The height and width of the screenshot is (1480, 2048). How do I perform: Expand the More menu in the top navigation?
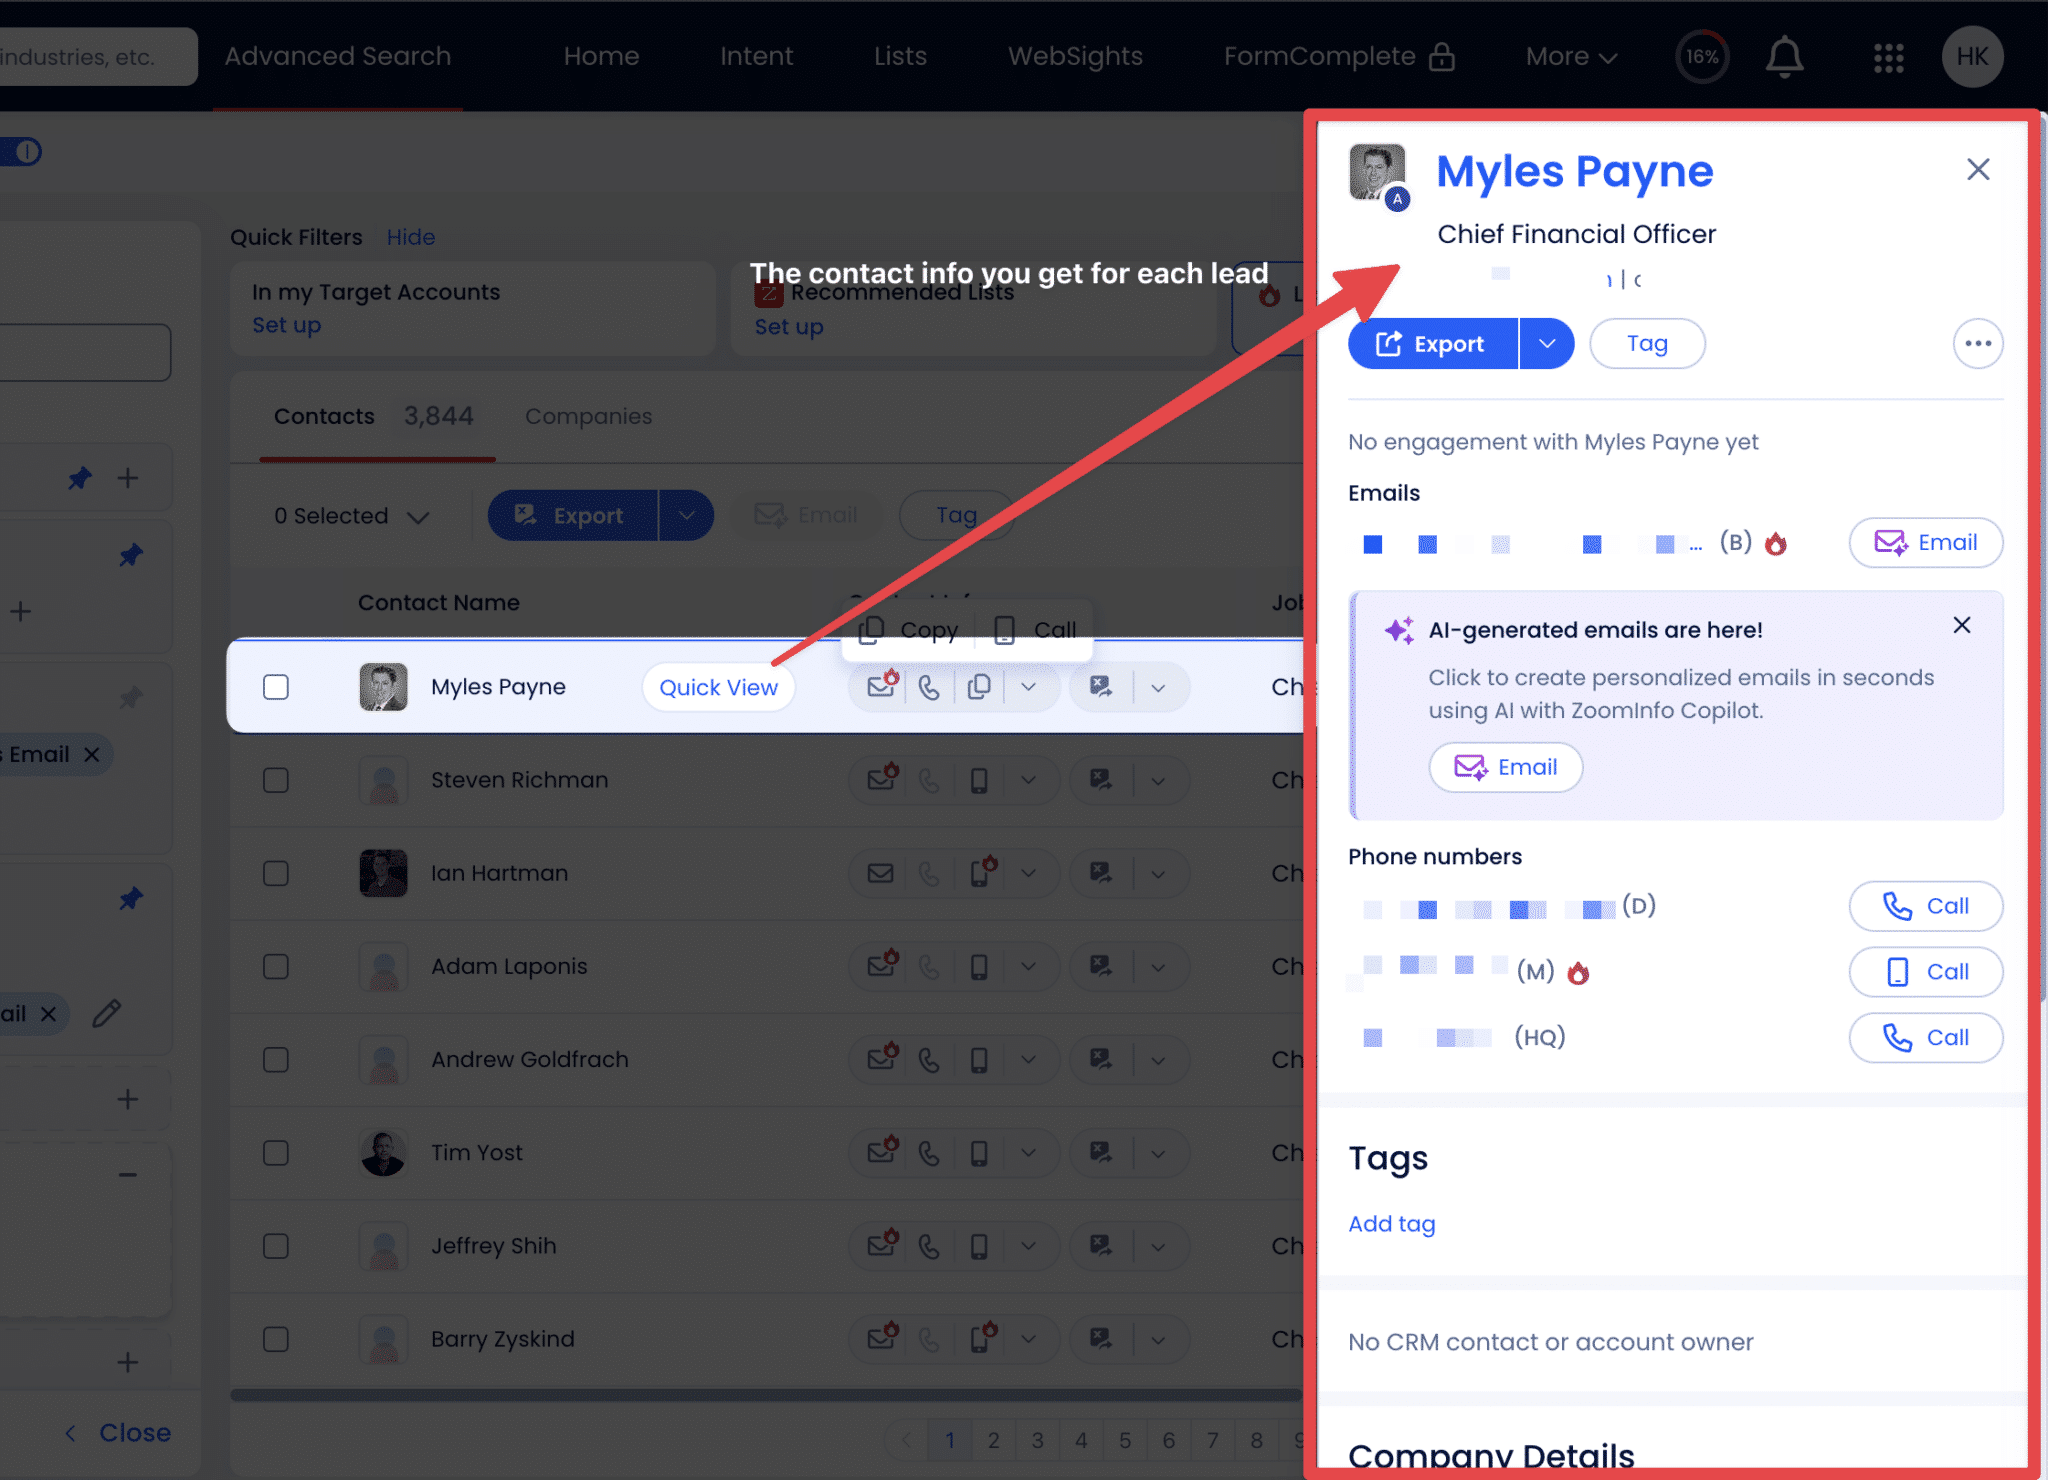pos(1568,56)
